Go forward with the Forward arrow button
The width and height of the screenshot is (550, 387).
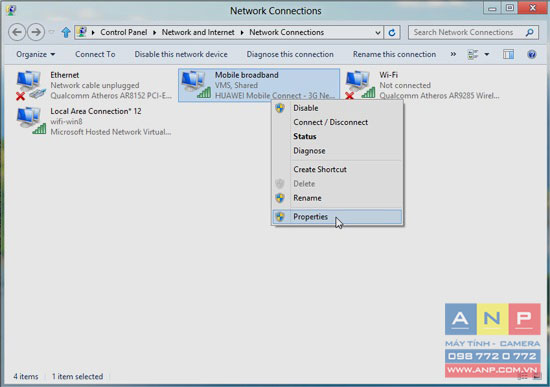click(36, 32)
